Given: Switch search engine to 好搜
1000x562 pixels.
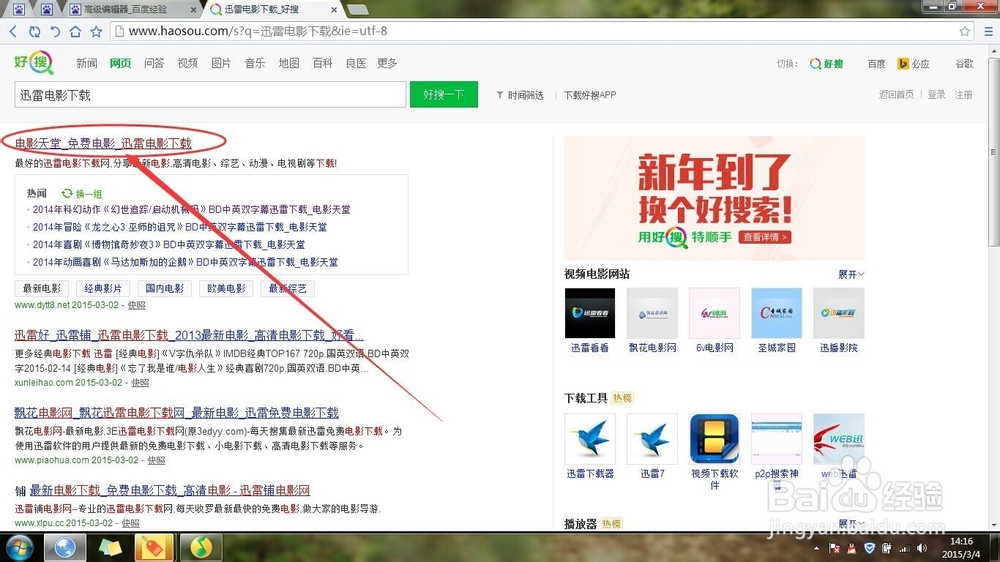Looking at the screenshot, I should tap(827, 64).
